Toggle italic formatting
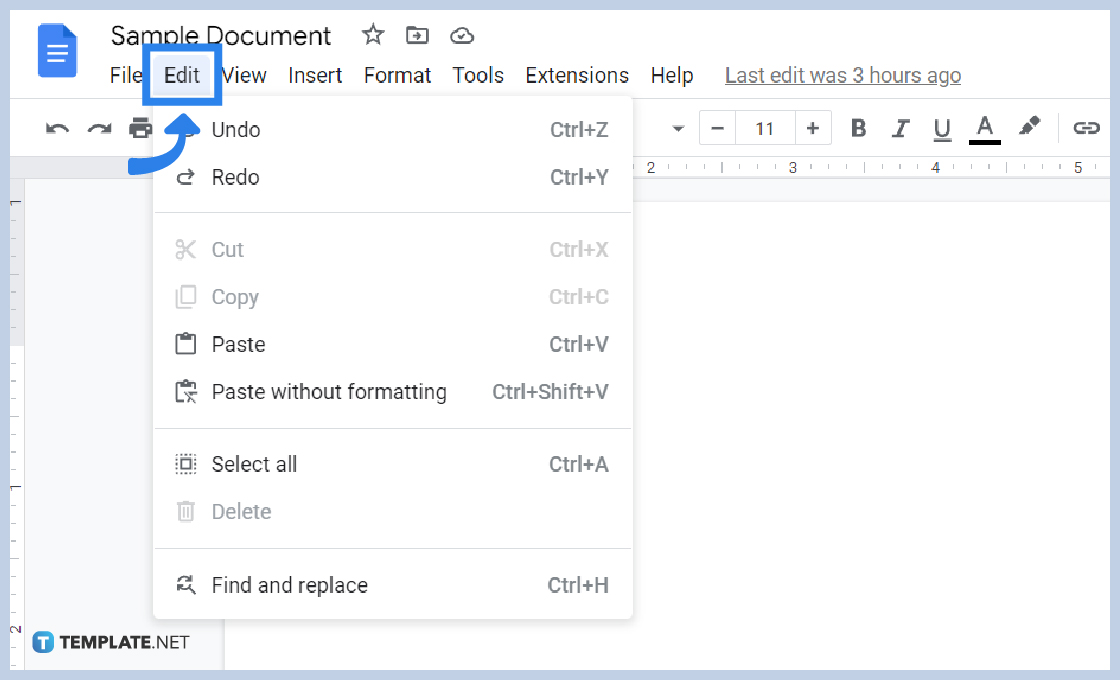 (900, 128)
